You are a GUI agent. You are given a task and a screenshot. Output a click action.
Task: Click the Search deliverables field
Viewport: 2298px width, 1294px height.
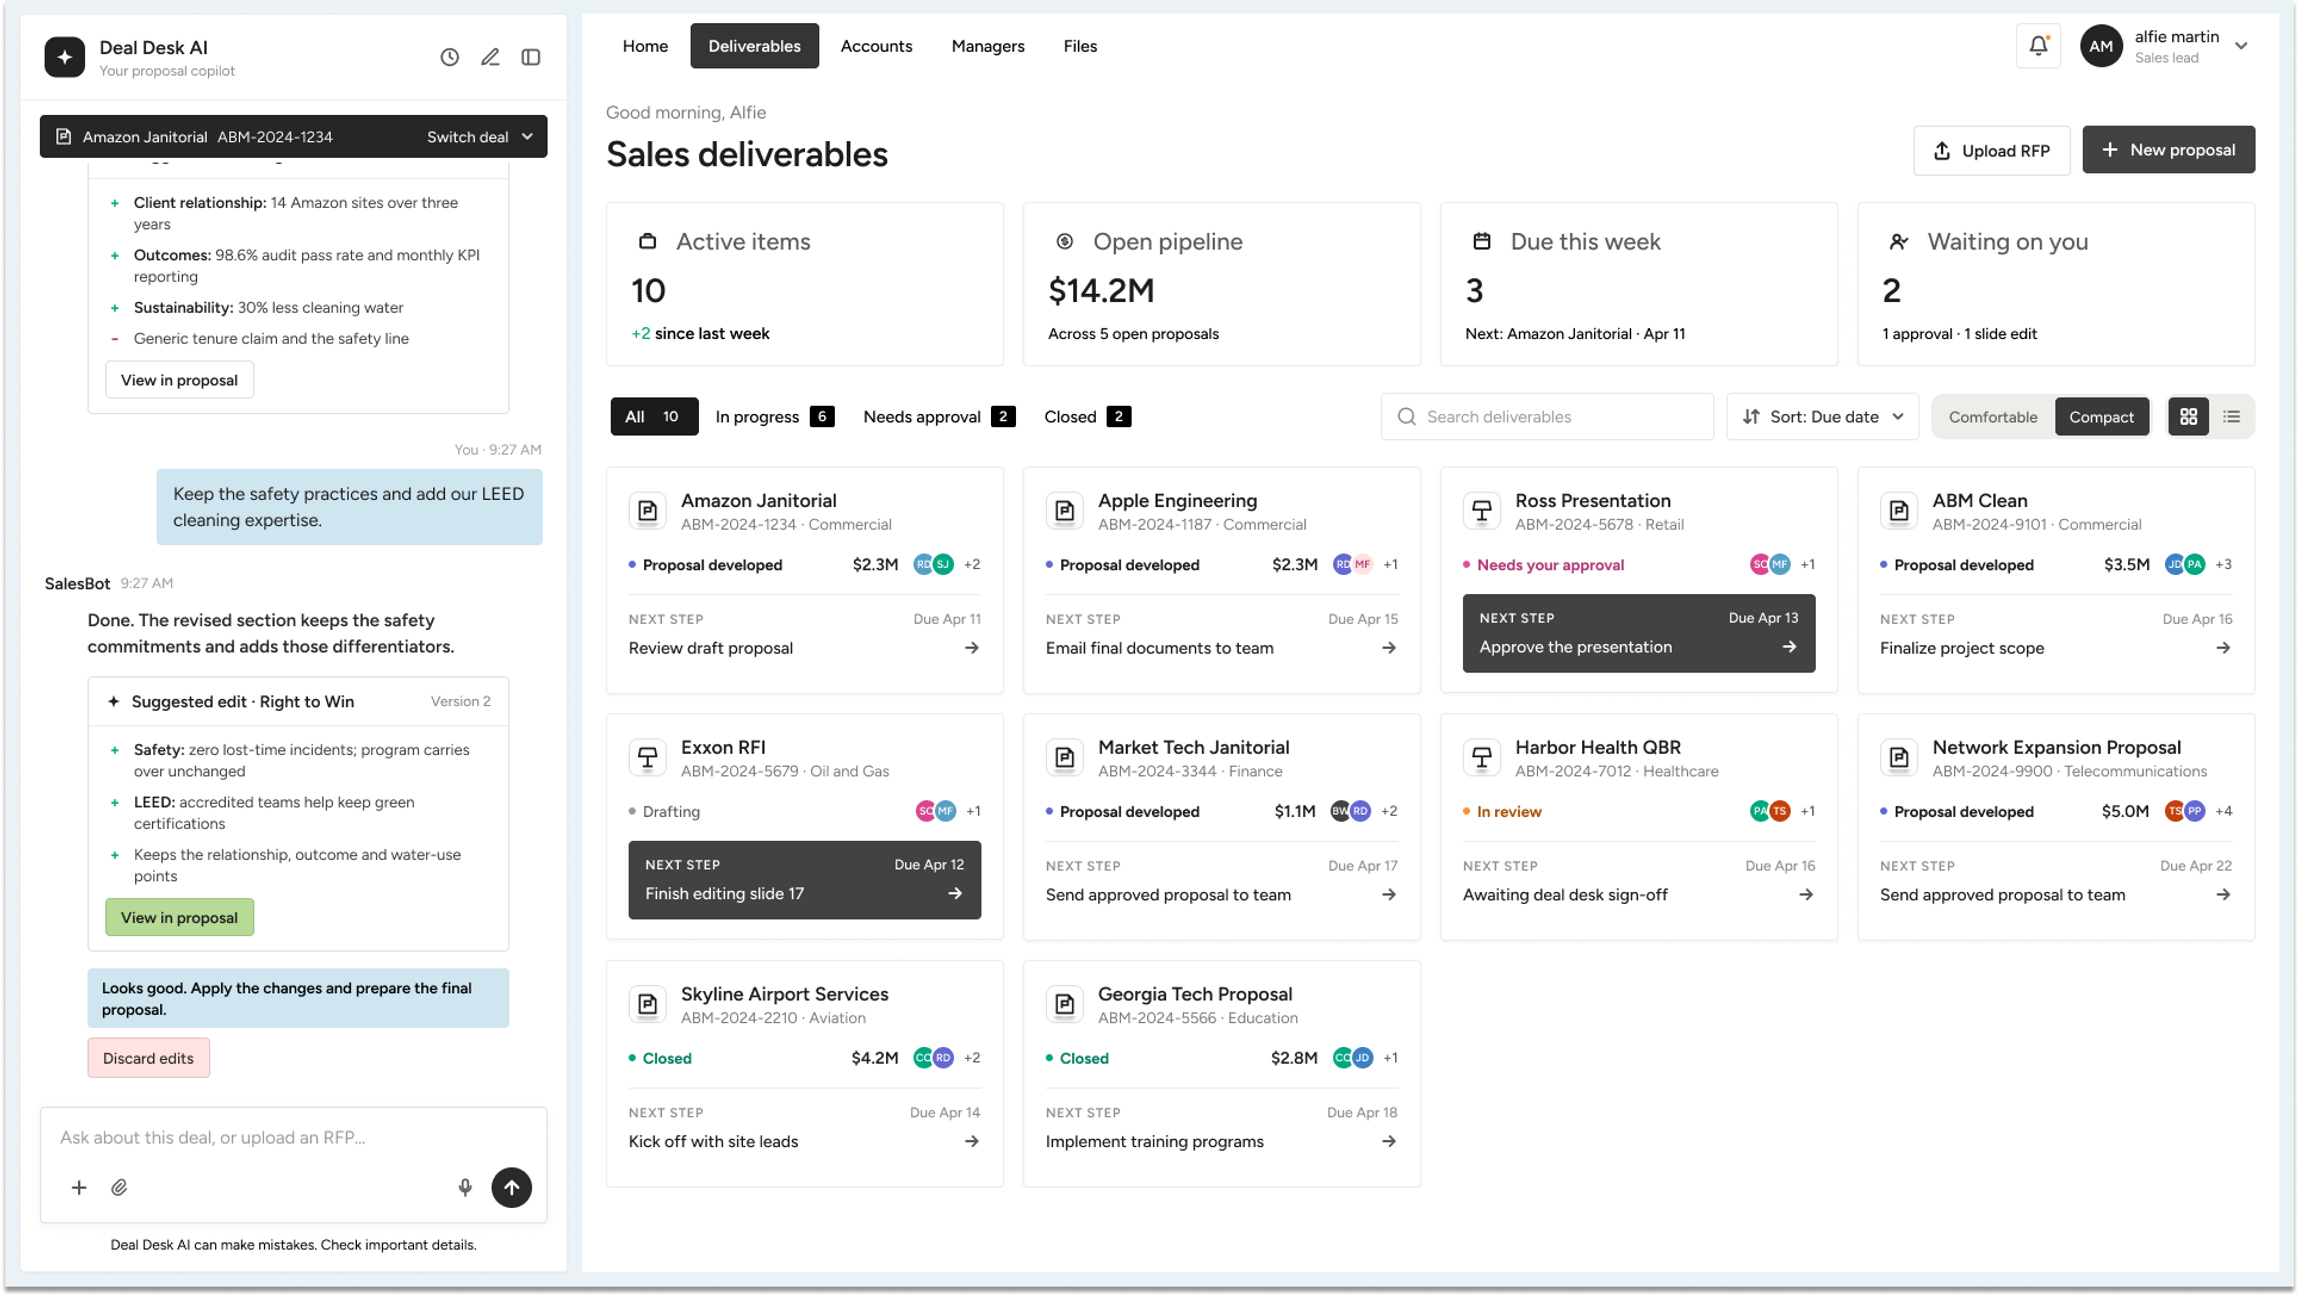click(1546, 417)
